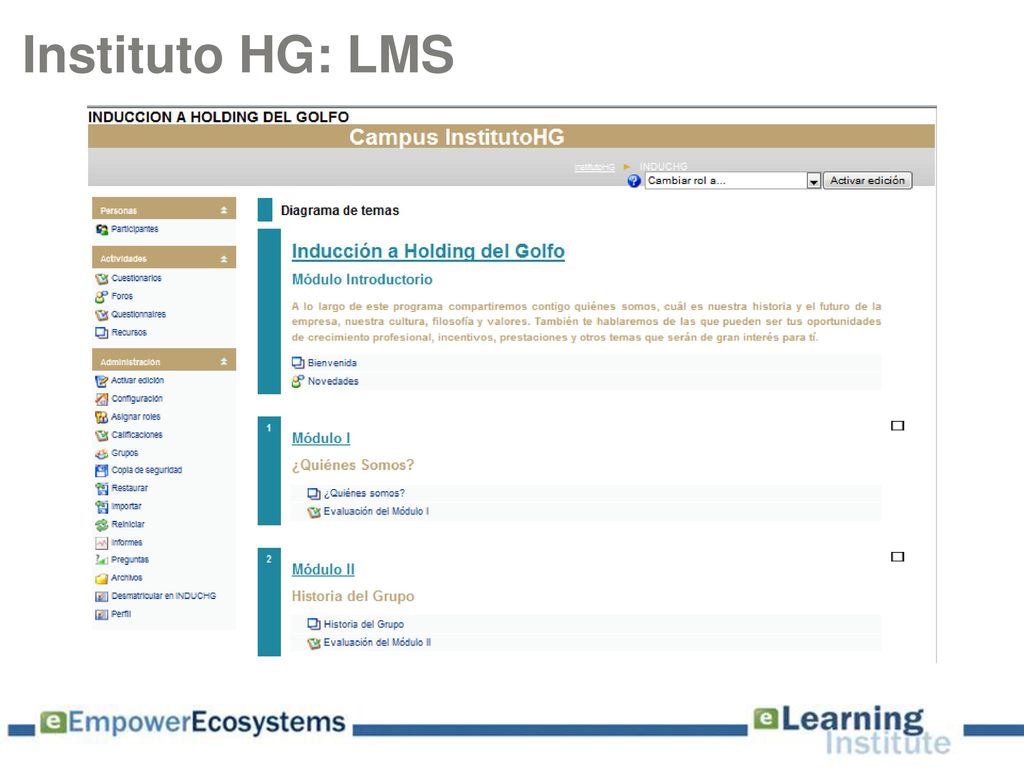Collapse the Actividades block
1024x768 pixels.
coord(224,259)
